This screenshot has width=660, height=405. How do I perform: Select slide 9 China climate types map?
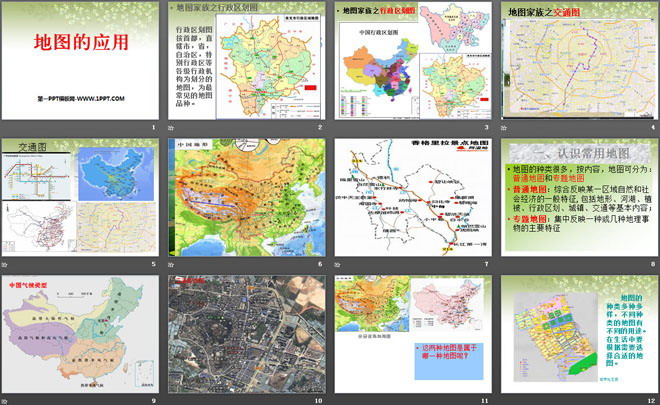(x=81, y=339)
